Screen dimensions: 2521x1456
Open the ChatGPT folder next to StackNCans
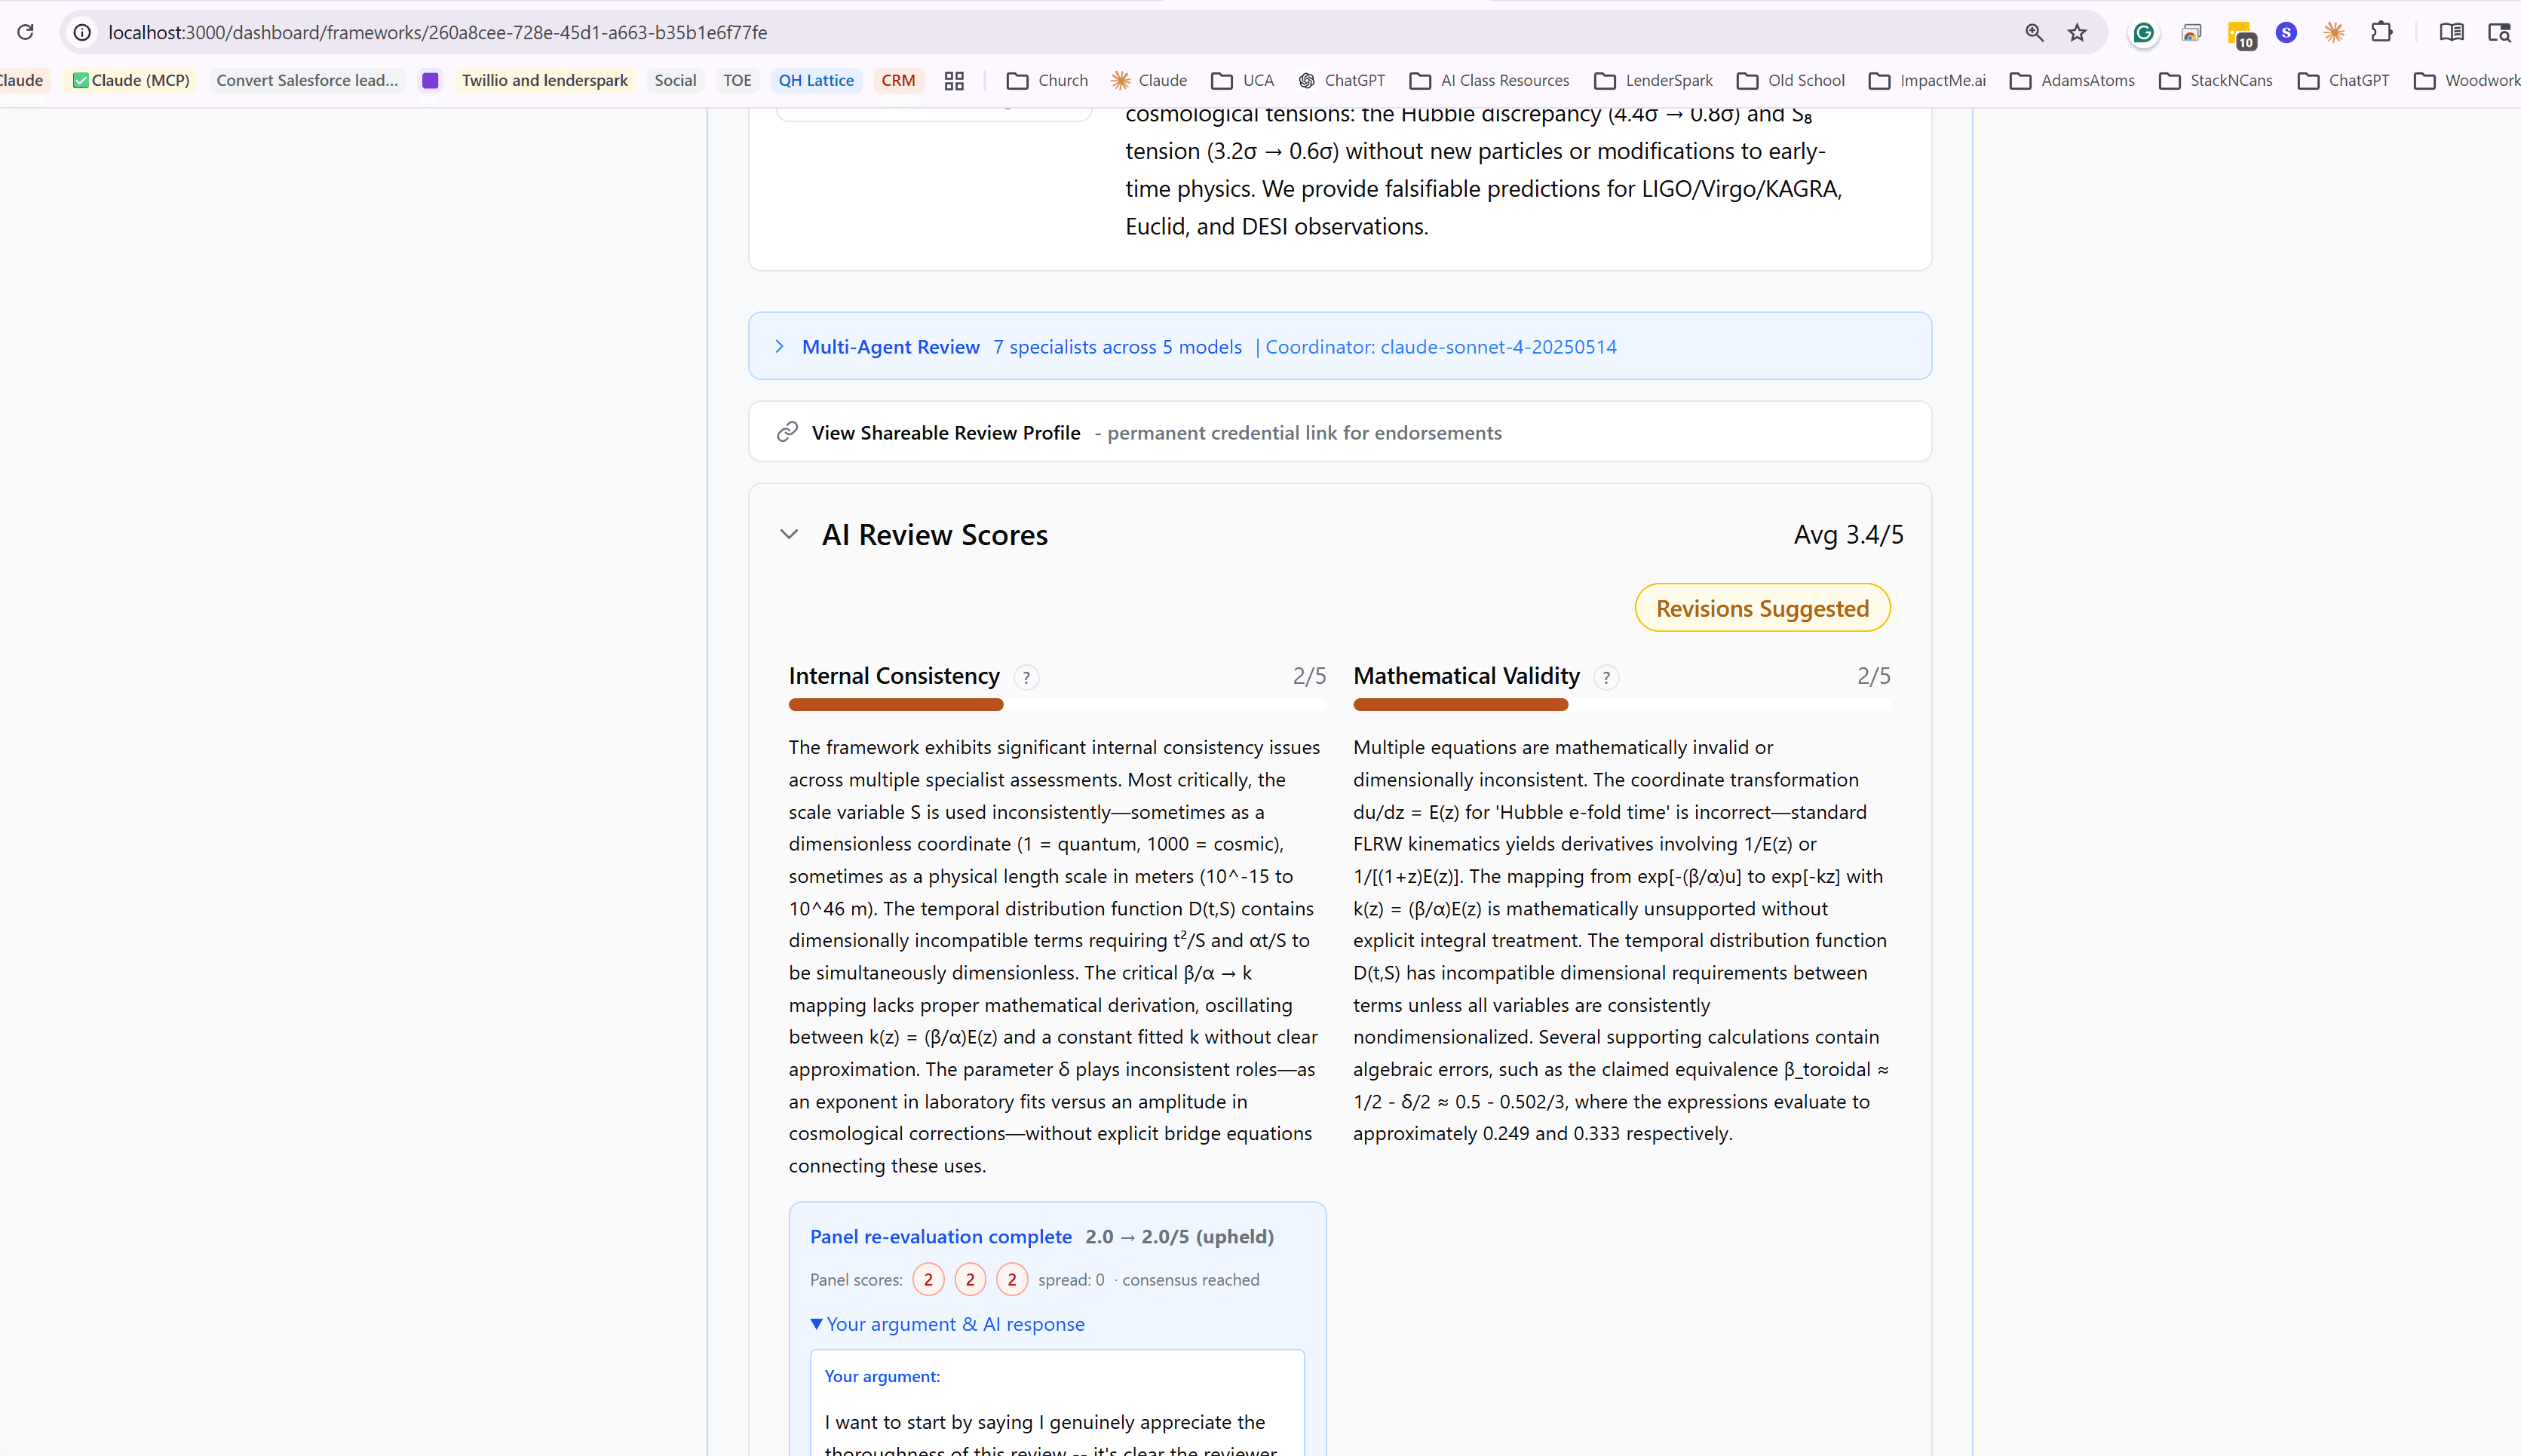[2343, 80]
